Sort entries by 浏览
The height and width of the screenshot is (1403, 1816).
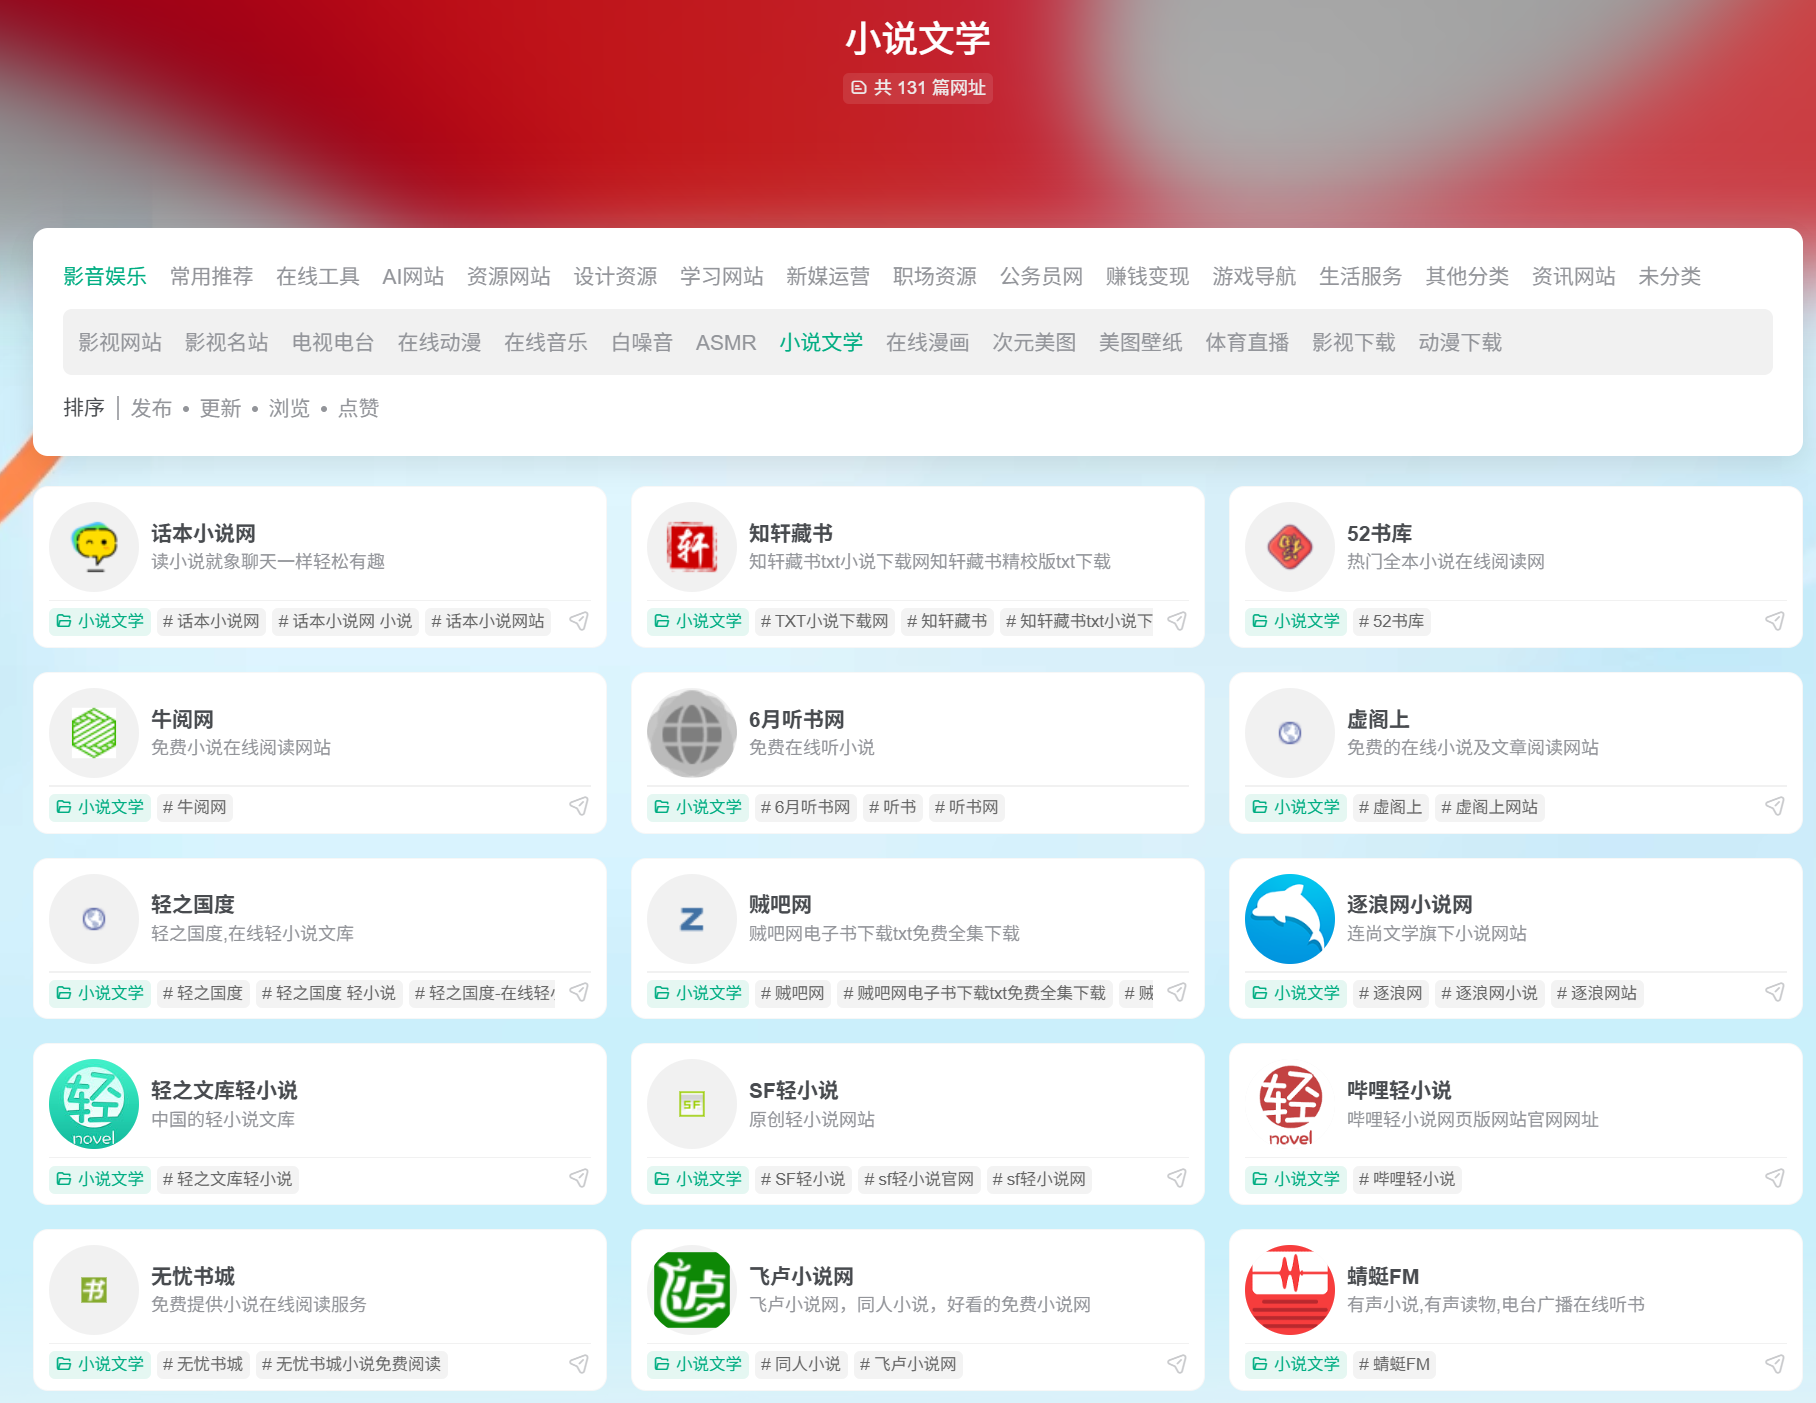[290, 408]
